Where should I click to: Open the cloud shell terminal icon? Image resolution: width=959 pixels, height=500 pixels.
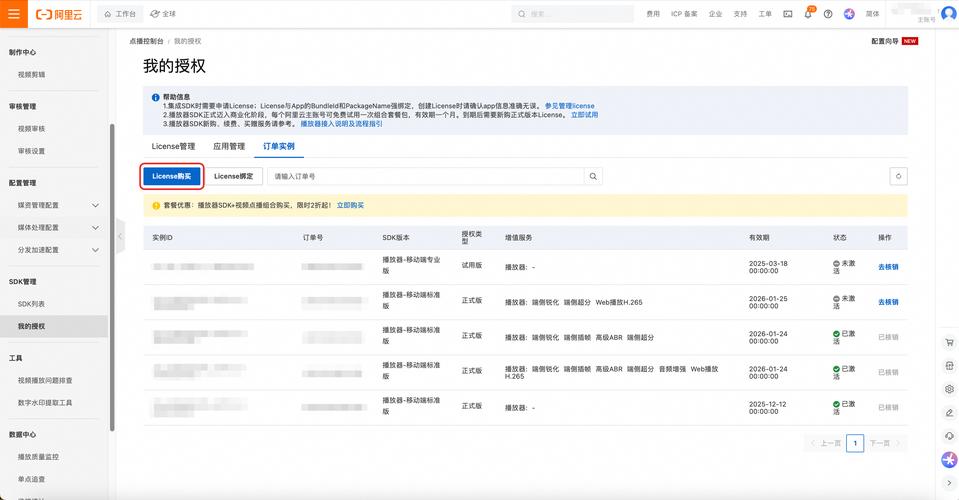[788, 14]
